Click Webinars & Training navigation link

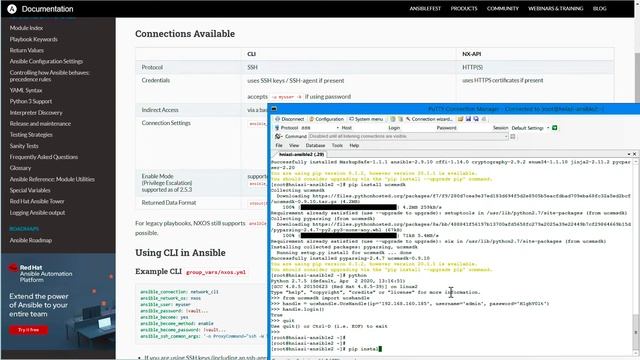[x=556, y=9]
